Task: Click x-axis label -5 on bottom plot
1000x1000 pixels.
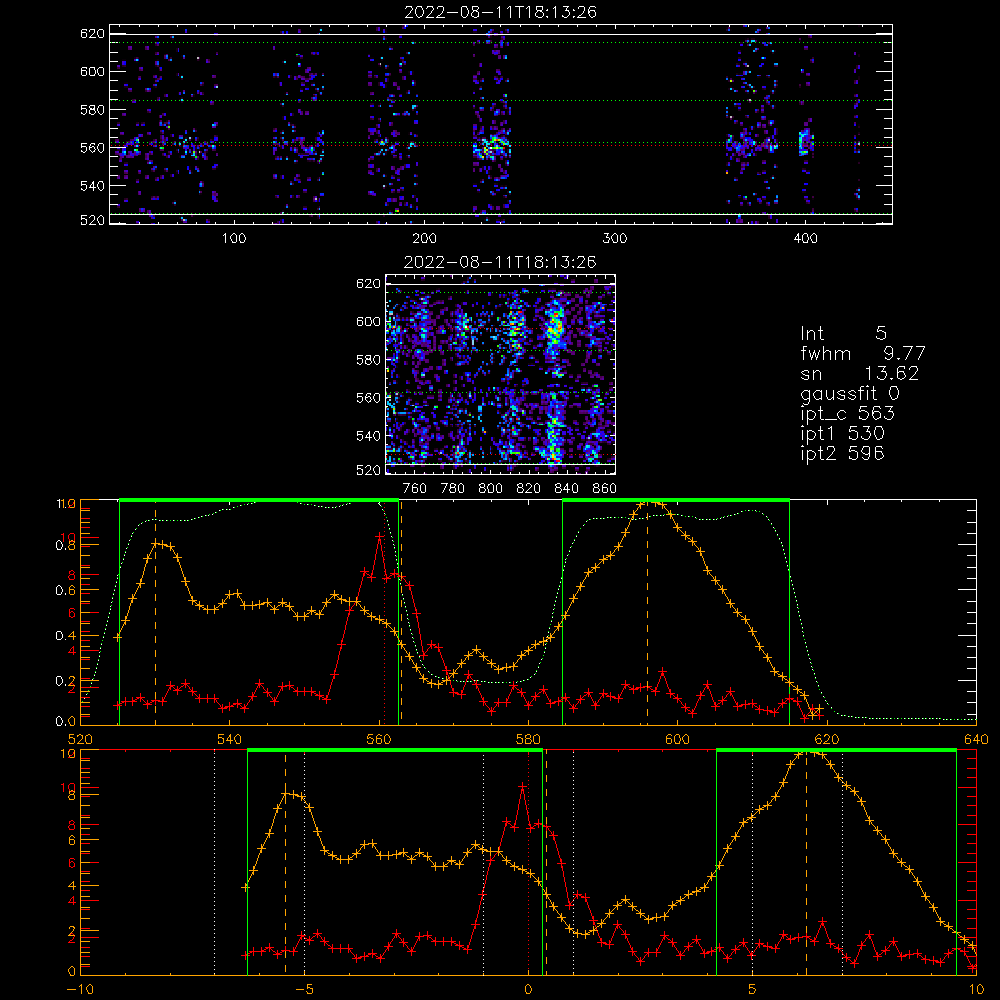Action: click(305, 989)
